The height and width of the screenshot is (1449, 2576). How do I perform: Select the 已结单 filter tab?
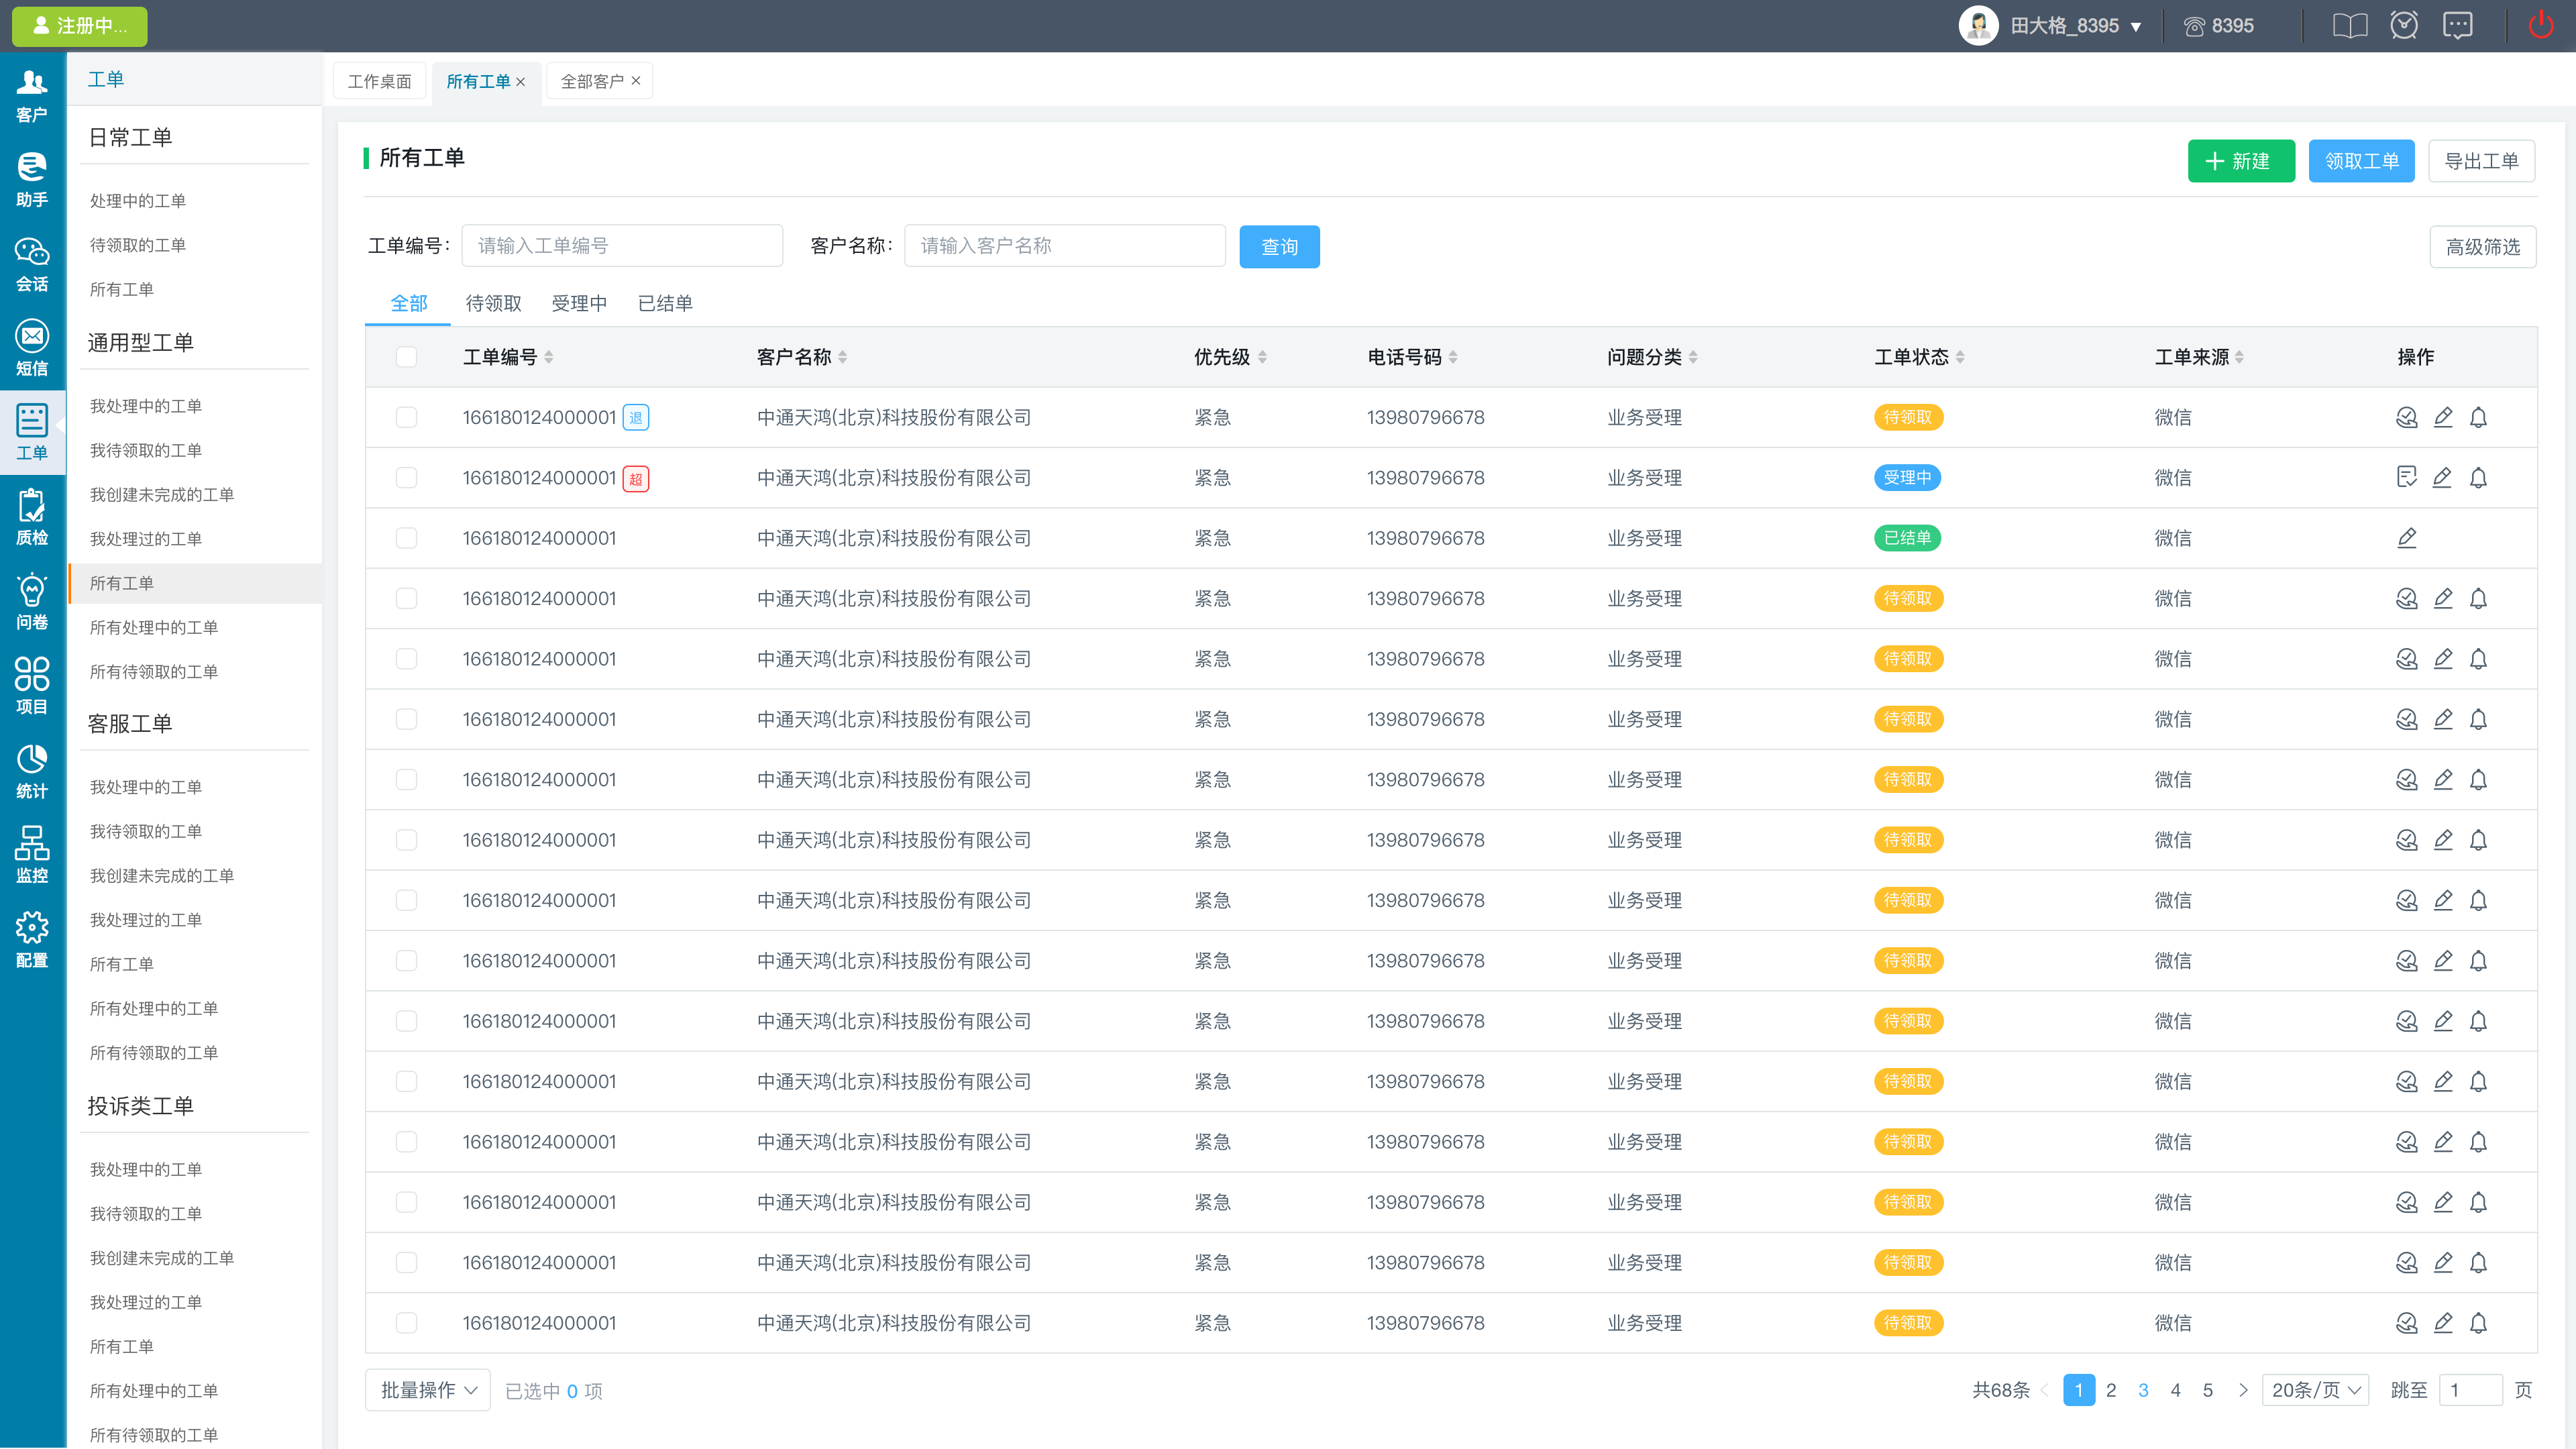[665, 303]
